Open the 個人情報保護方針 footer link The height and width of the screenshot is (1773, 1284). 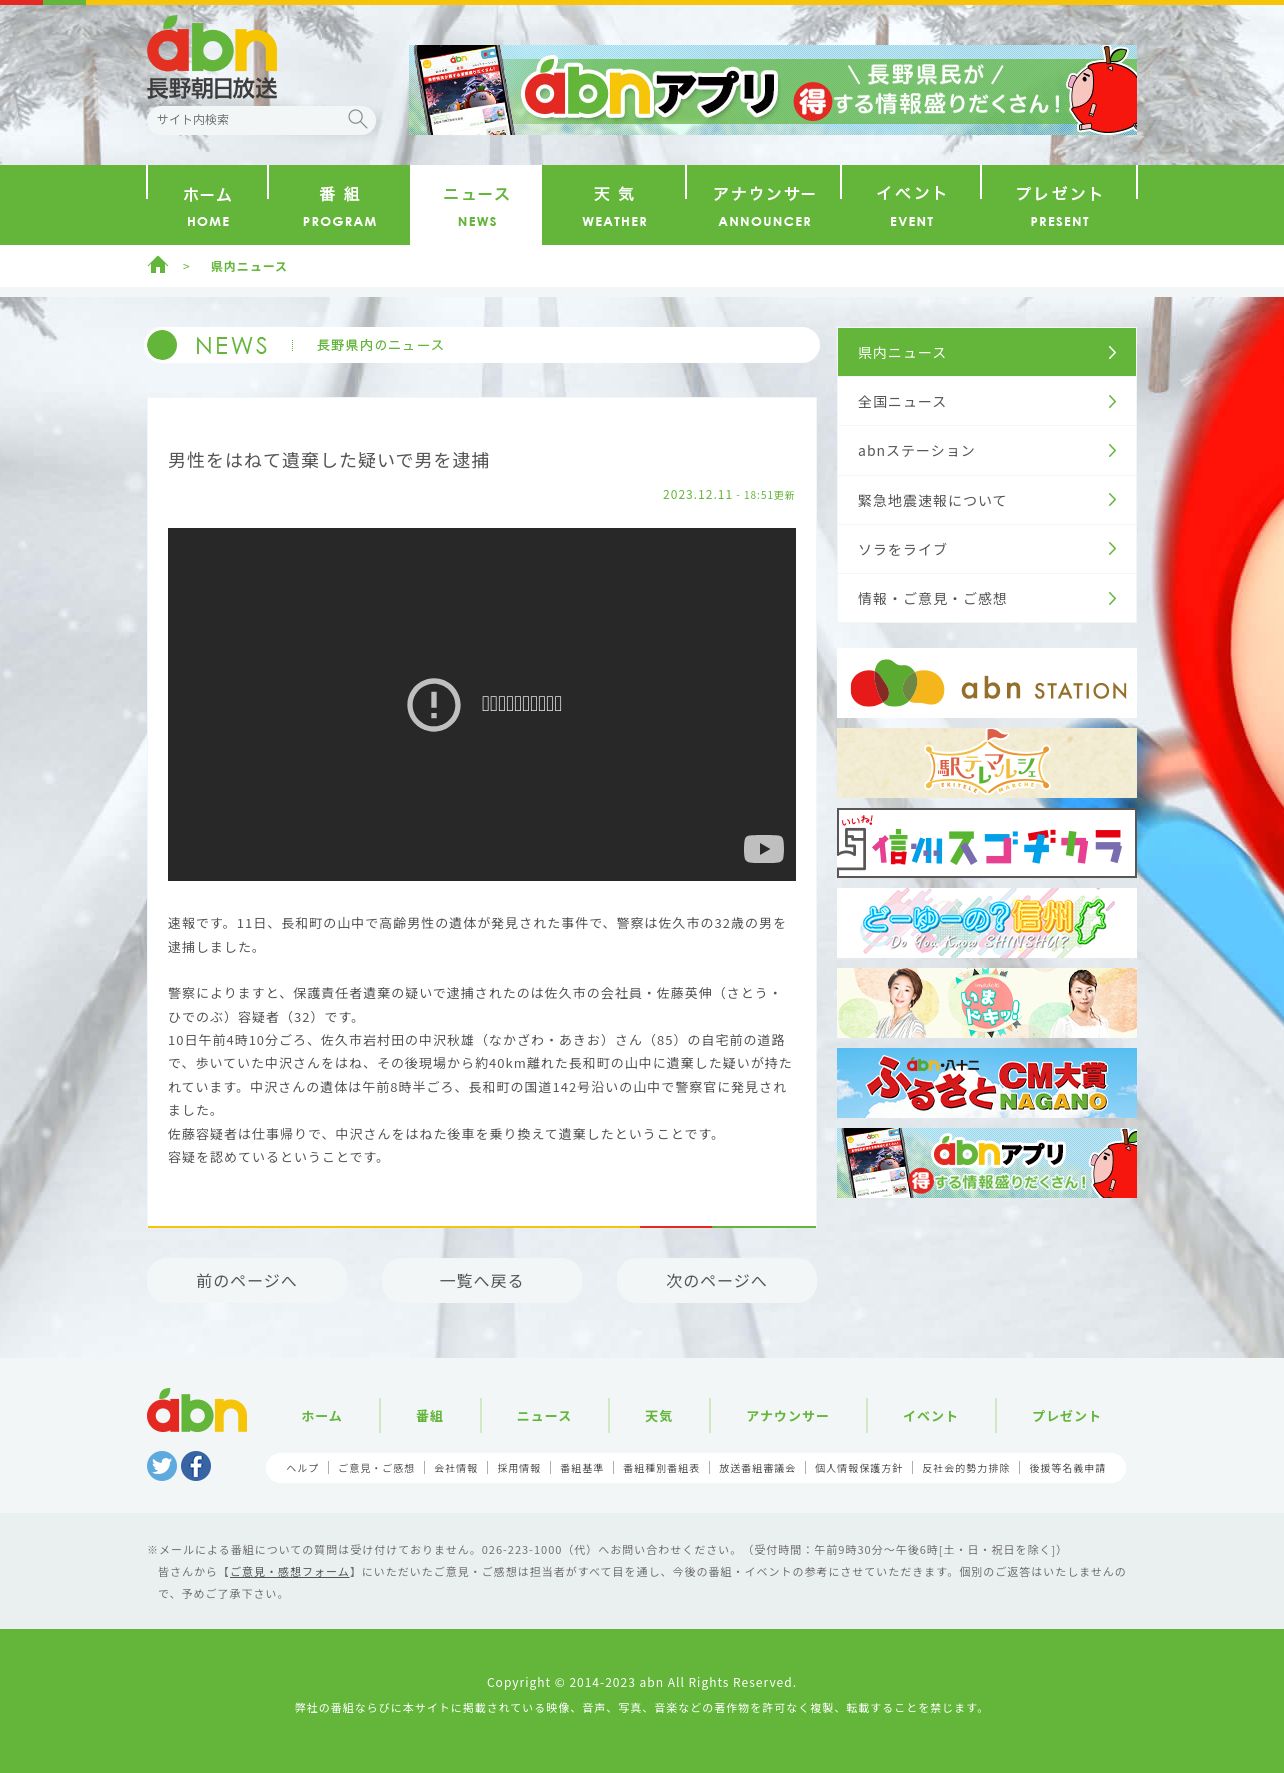(858, 1468)
